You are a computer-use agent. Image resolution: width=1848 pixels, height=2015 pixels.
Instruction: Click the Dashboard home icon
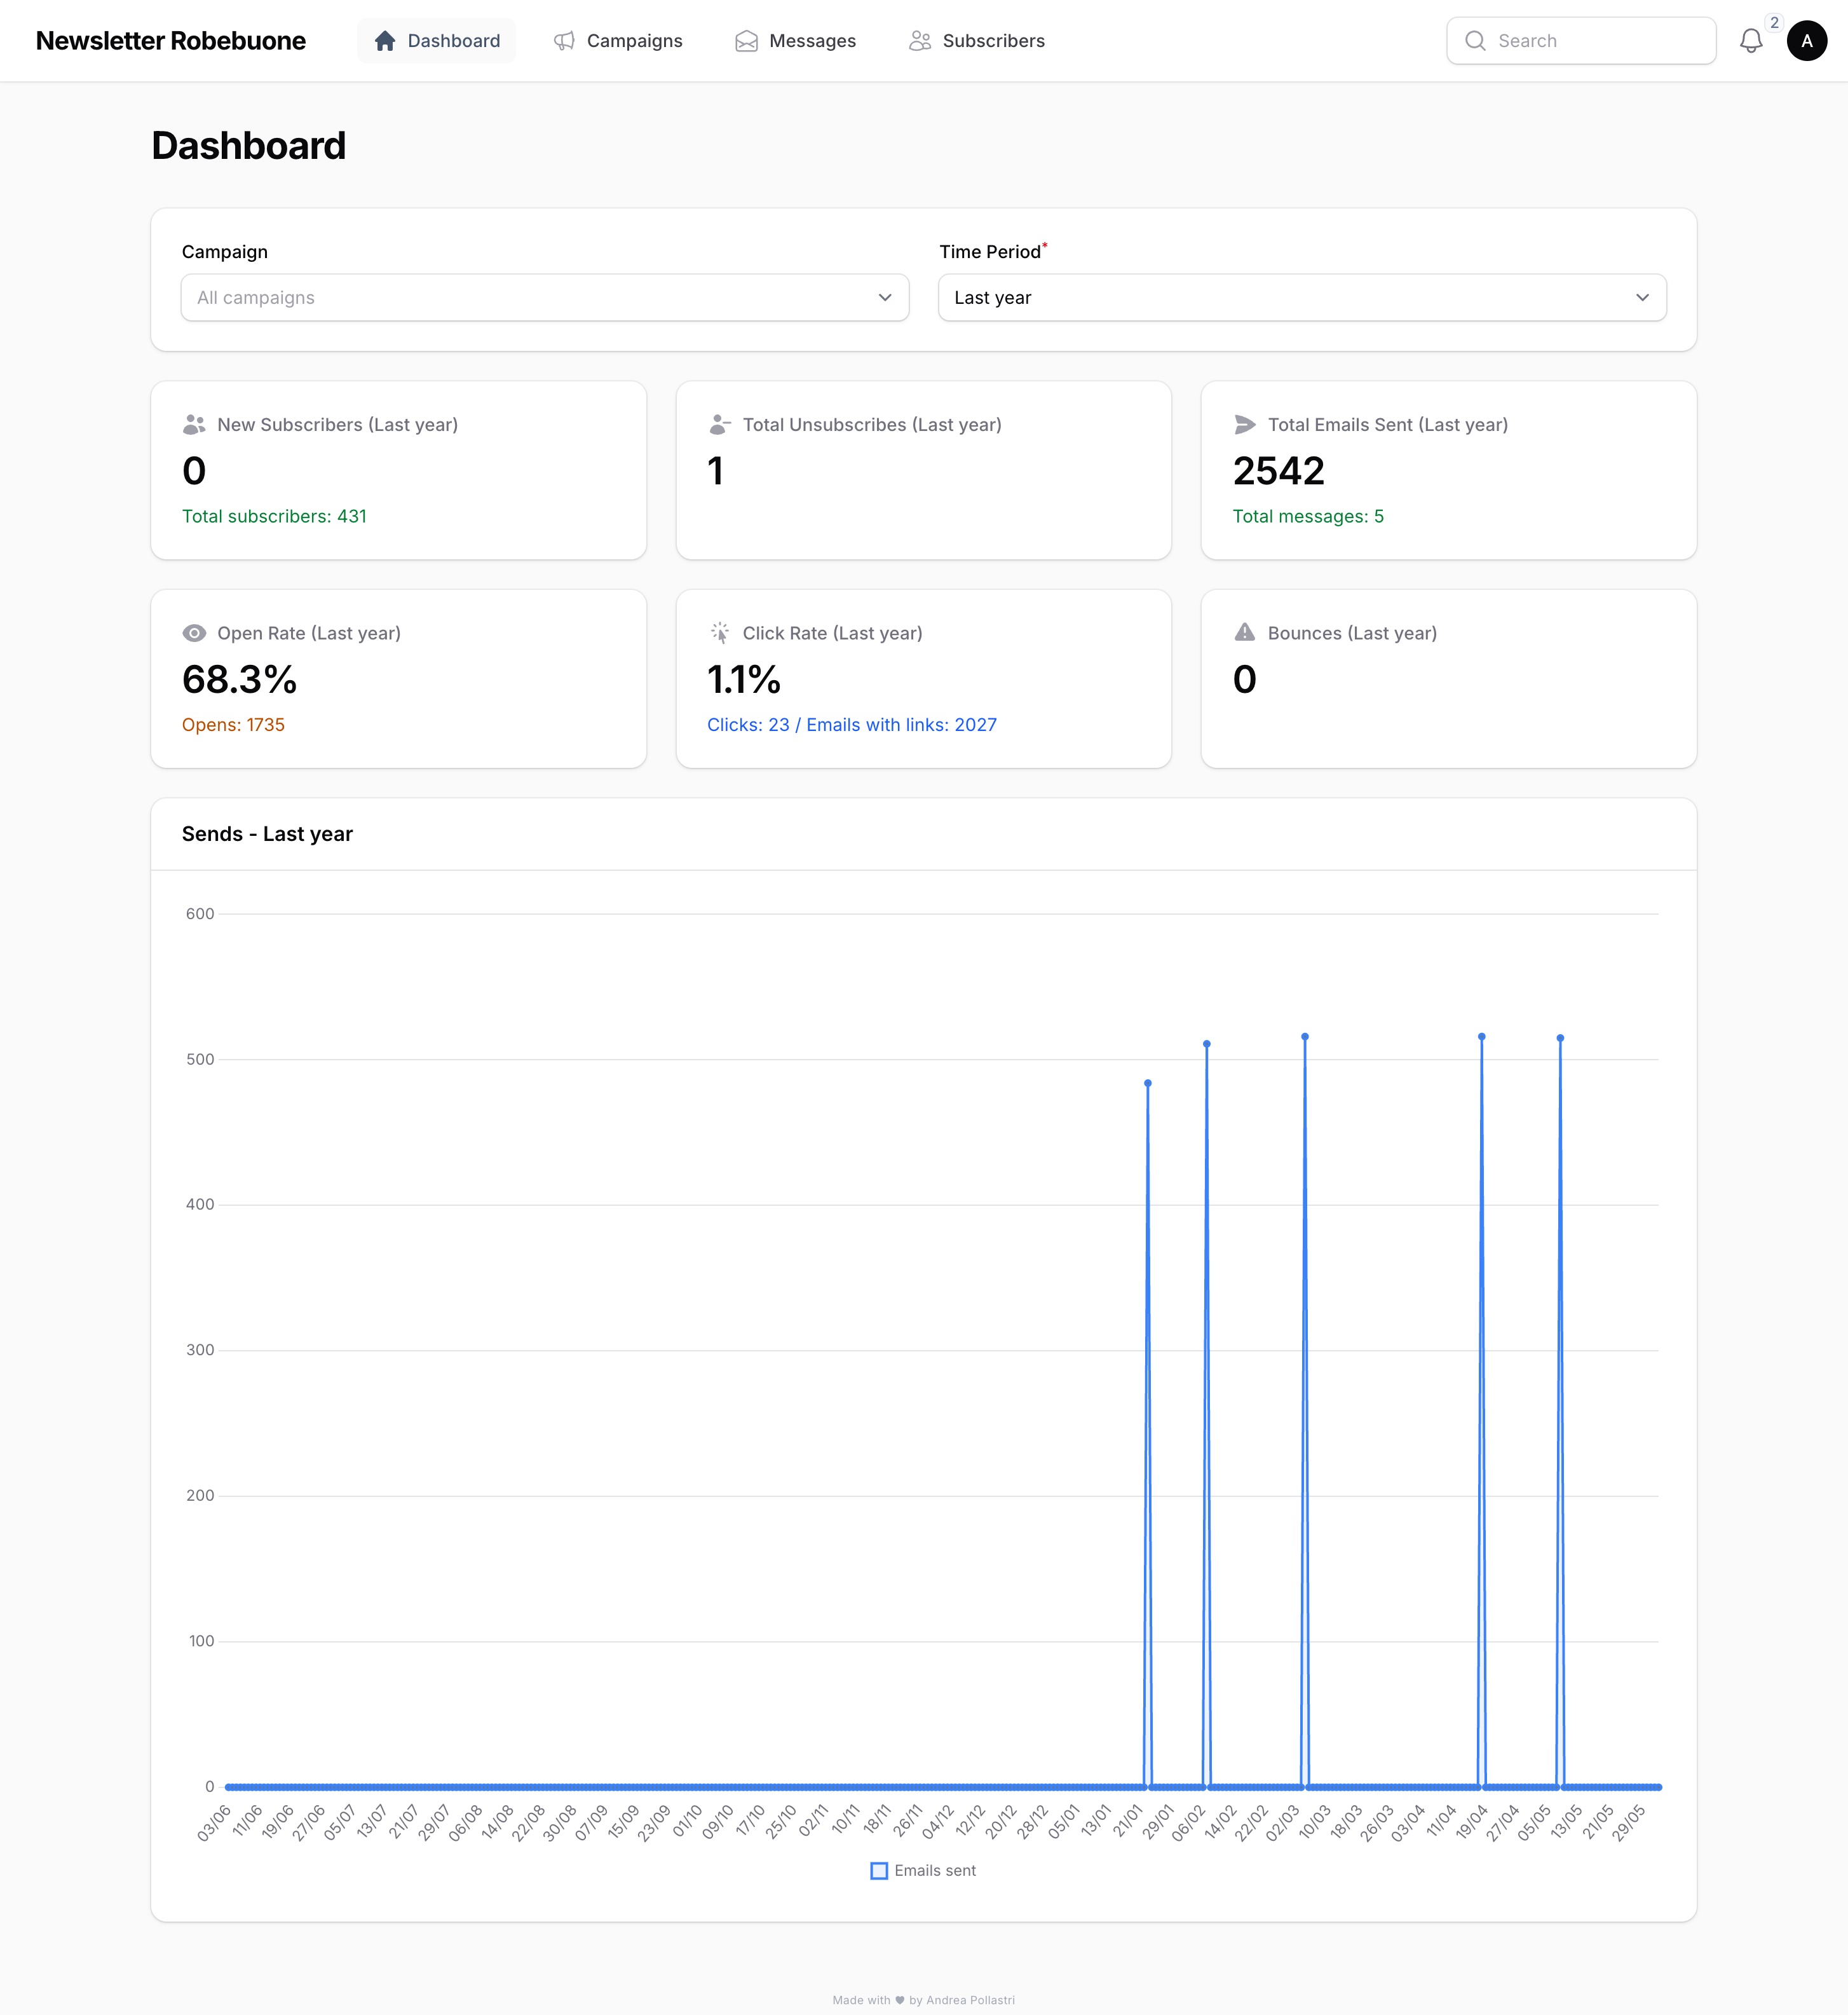[385, 41]
